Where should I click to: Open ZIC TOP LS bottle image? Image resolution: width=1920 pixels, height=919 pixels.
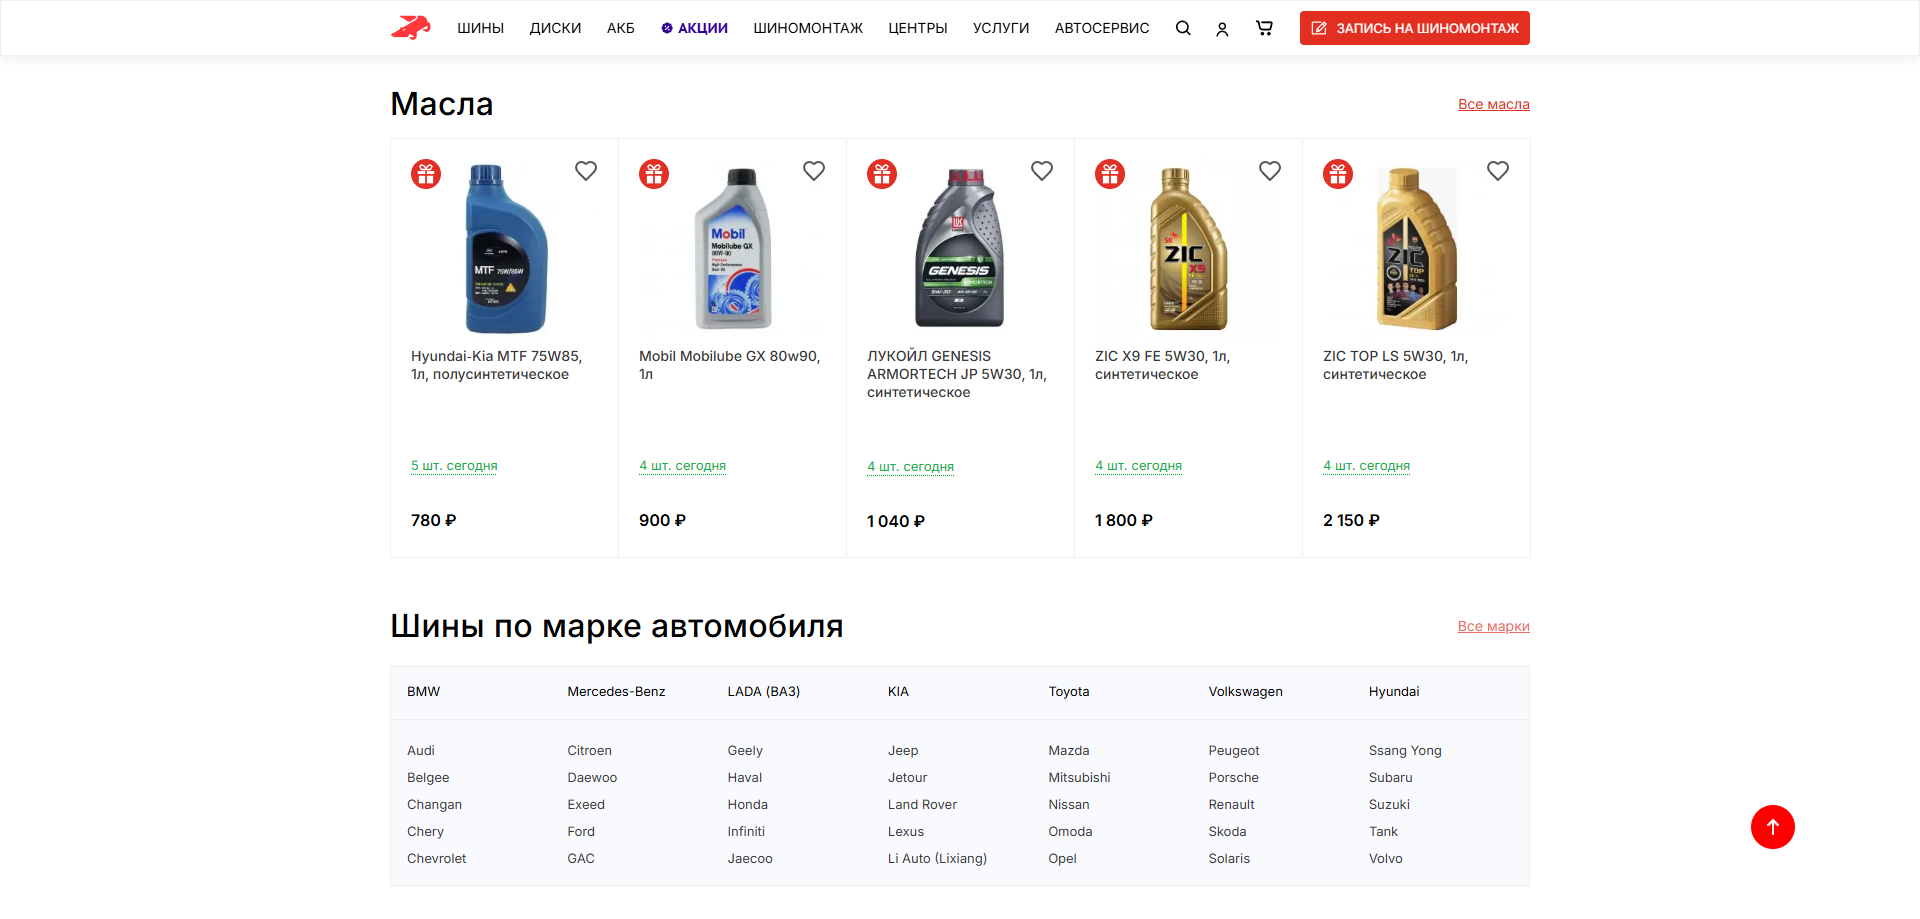(1416, 248)
